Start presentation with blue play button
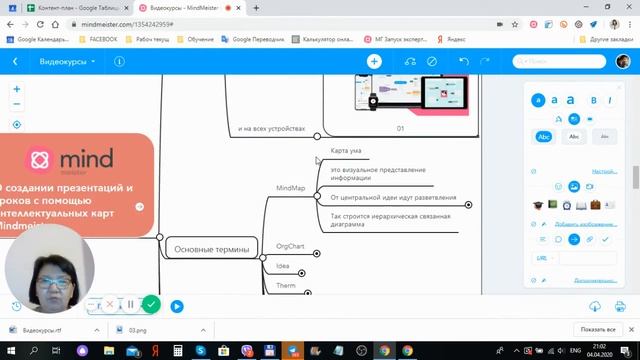 pyautogui.click(x=177, y=306)
